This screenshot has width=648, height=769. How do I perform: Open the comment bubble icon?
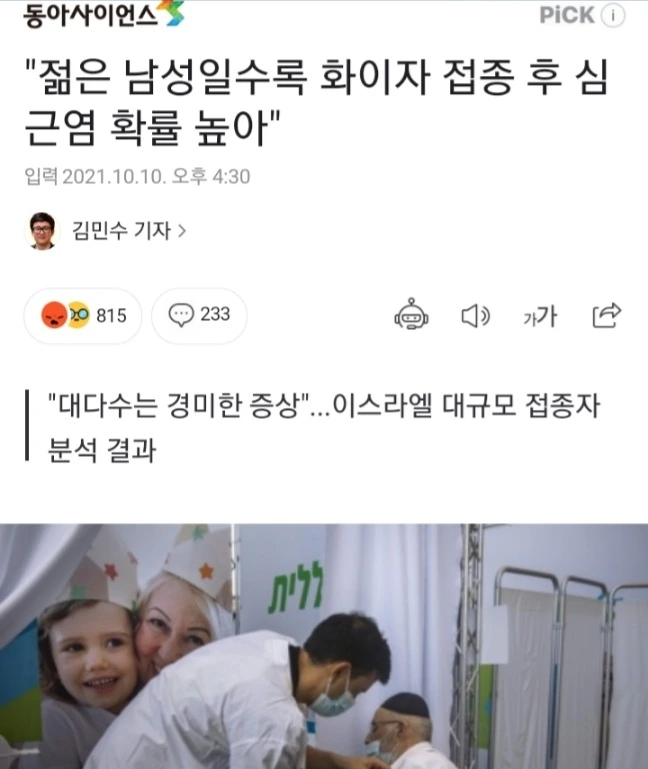181,315
